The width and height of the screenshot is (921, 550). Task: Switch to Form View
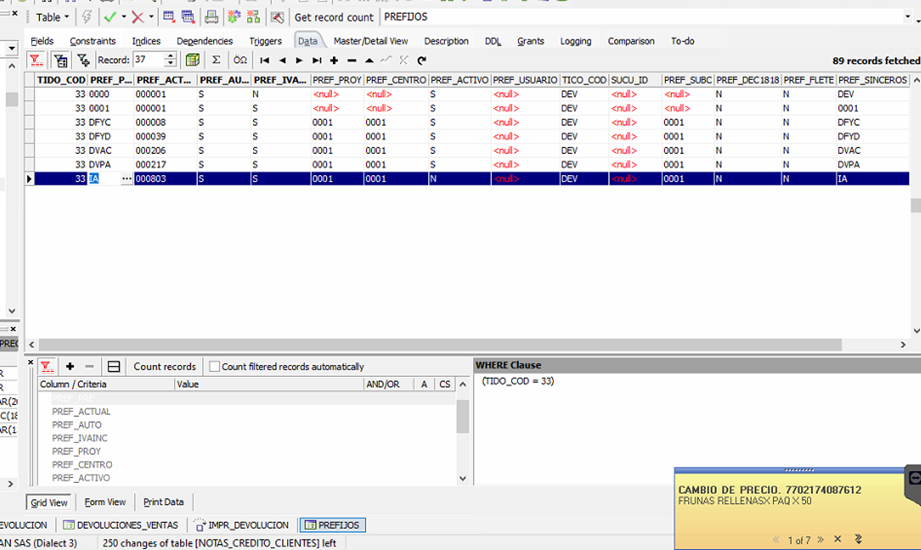[105, 502]
